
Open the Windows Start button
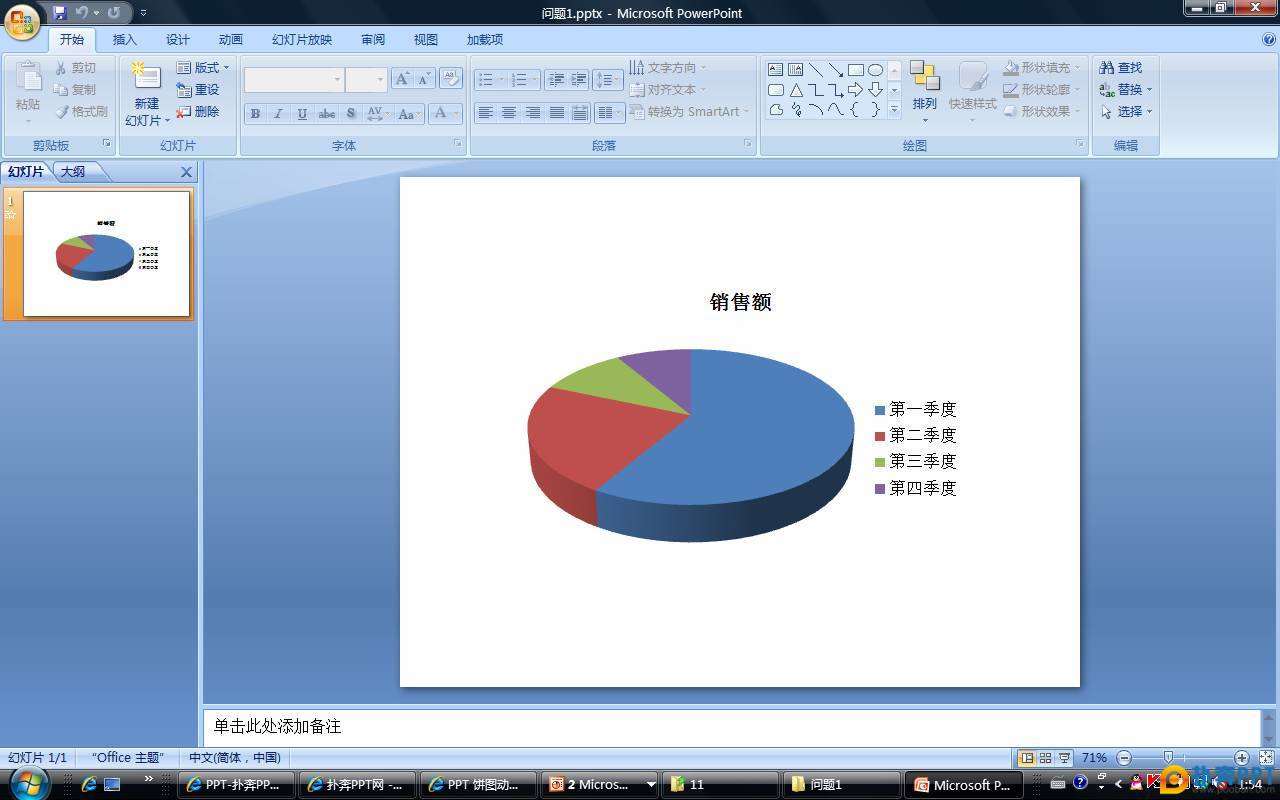pos(28,784)
